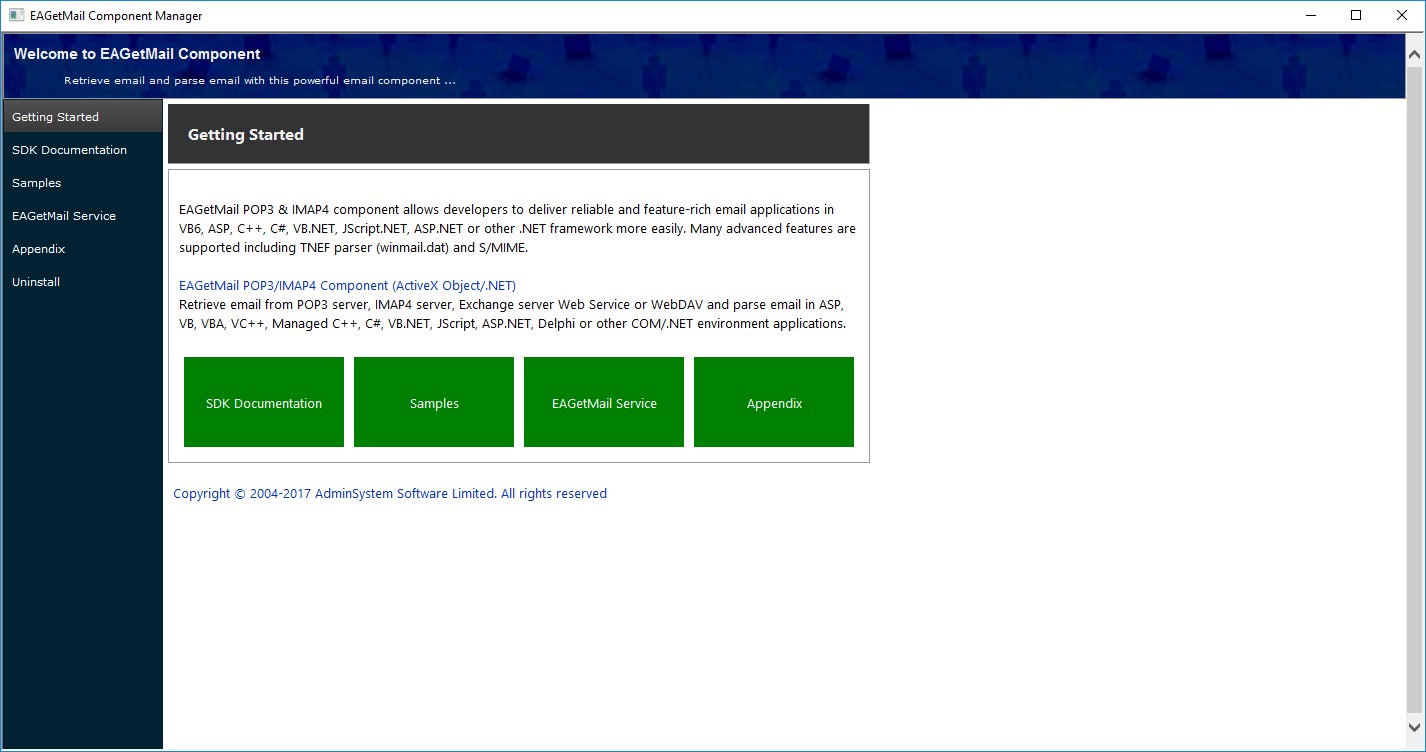Viewport: 1426px width, 752px height.
Task: Click the green Appendix tile
Action: (774, 402)
